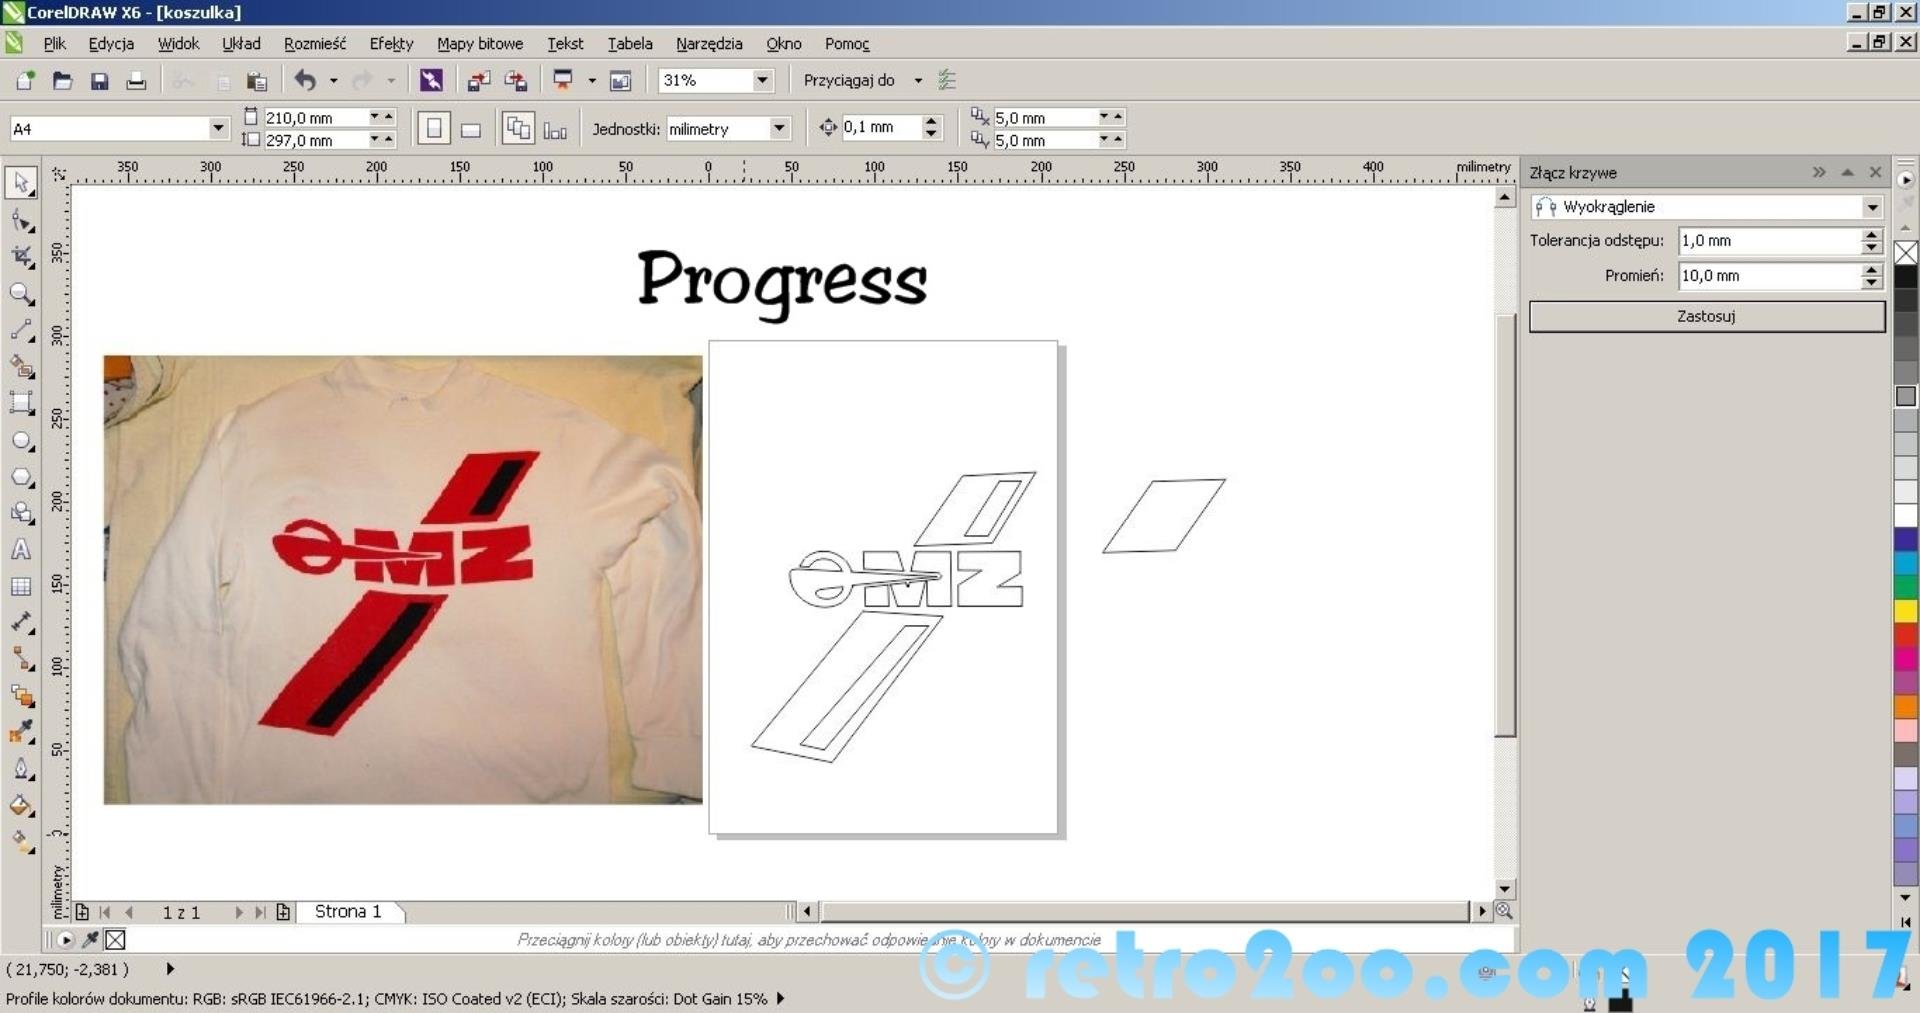Click the Undo arrow icon
Image resolution: width=1920 pixels, height=1013 pixels.
point(305,81)
